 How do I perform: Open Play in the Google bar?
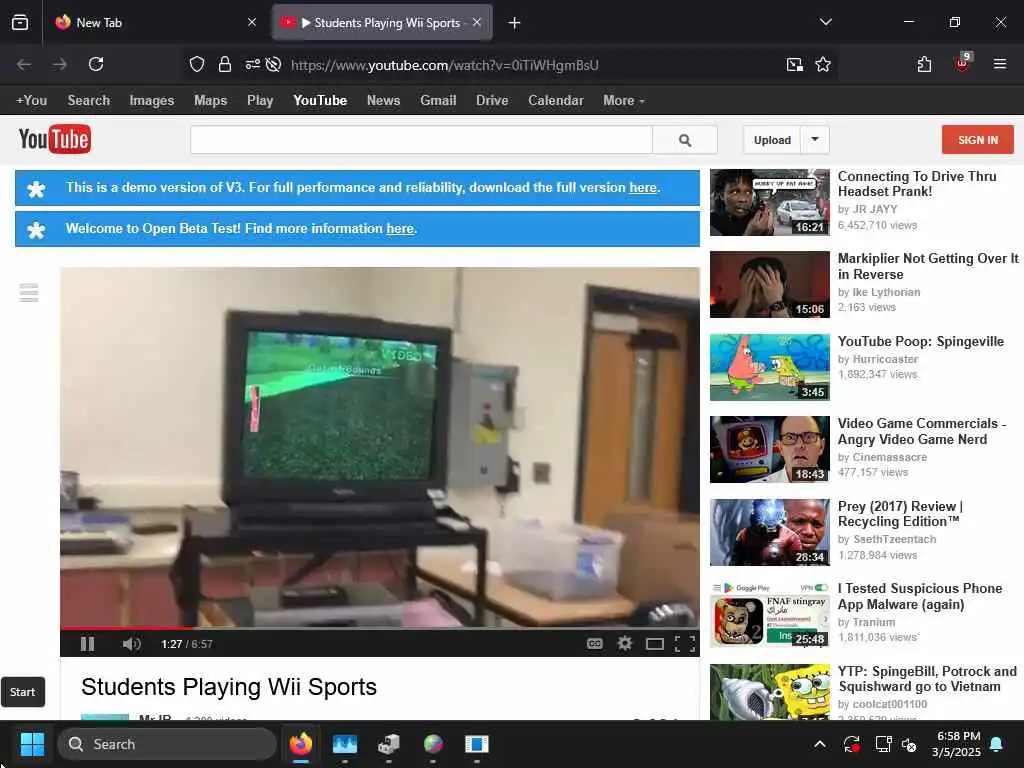click(x=260, y=101)
